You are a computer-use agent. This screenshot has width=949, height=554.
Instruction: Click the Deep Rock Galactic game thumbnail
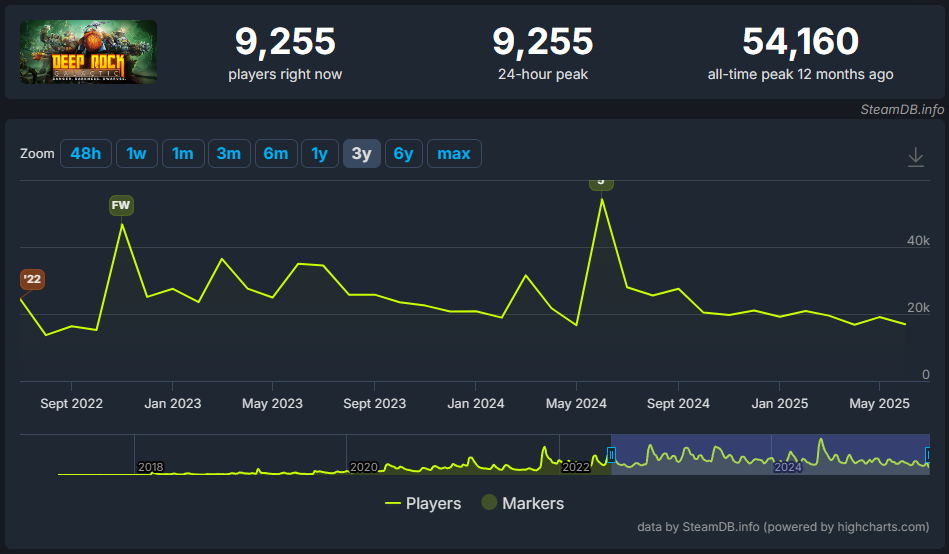pos(88,51)
